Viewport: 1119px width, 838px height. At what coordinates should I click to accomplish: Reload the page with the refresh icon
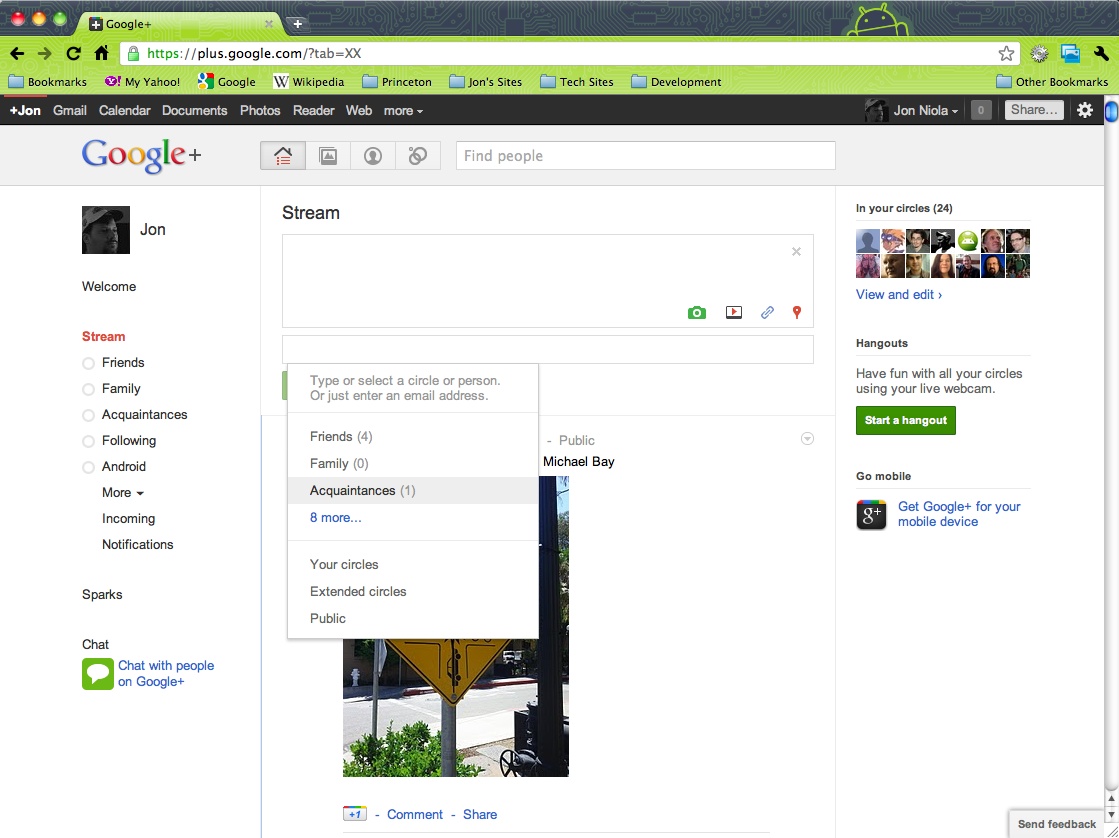73,54
